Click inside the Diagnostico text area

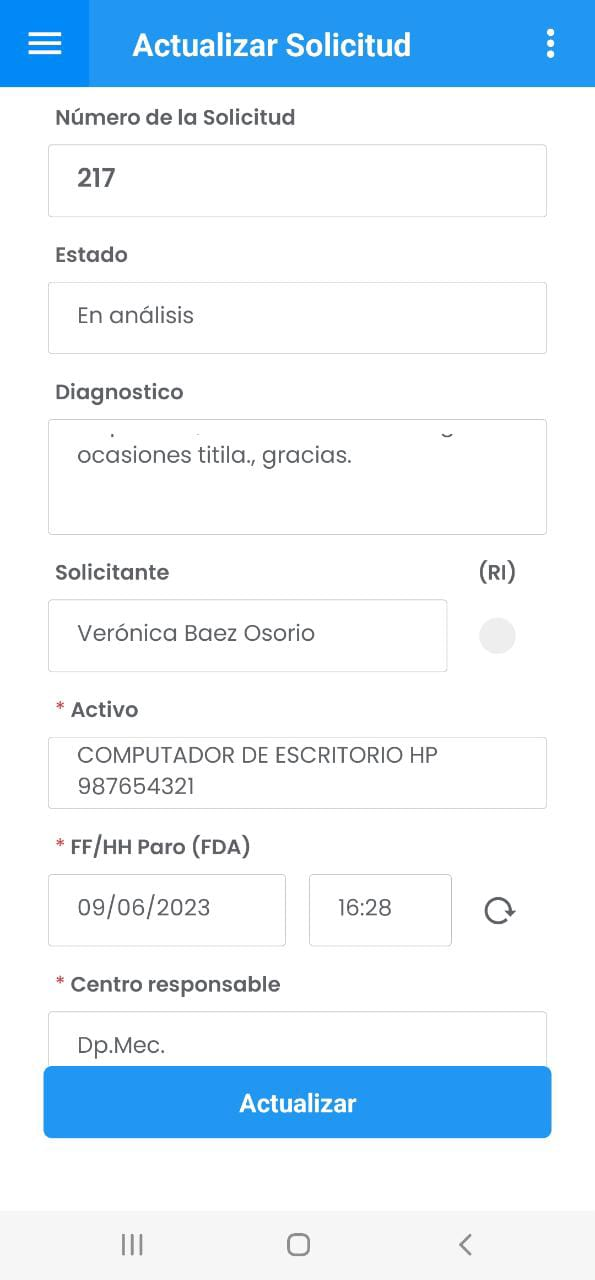click(297, 476)
